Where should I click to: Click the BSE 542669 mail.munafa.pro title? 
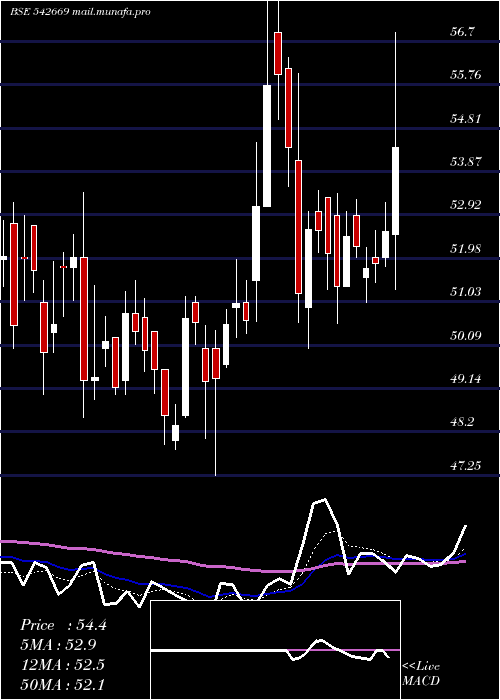point(80,12)
